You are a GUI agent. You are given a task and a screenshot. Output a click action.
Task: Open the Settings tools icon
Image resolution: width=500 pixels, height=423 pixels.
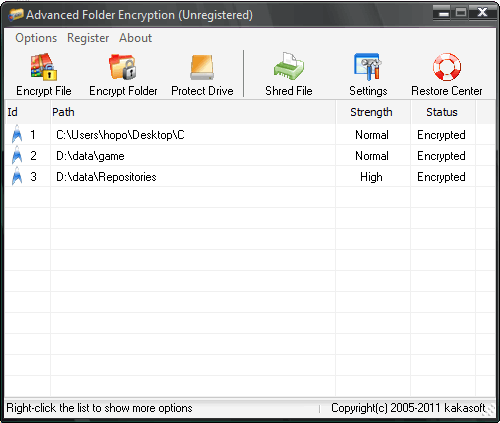(368, 67)
